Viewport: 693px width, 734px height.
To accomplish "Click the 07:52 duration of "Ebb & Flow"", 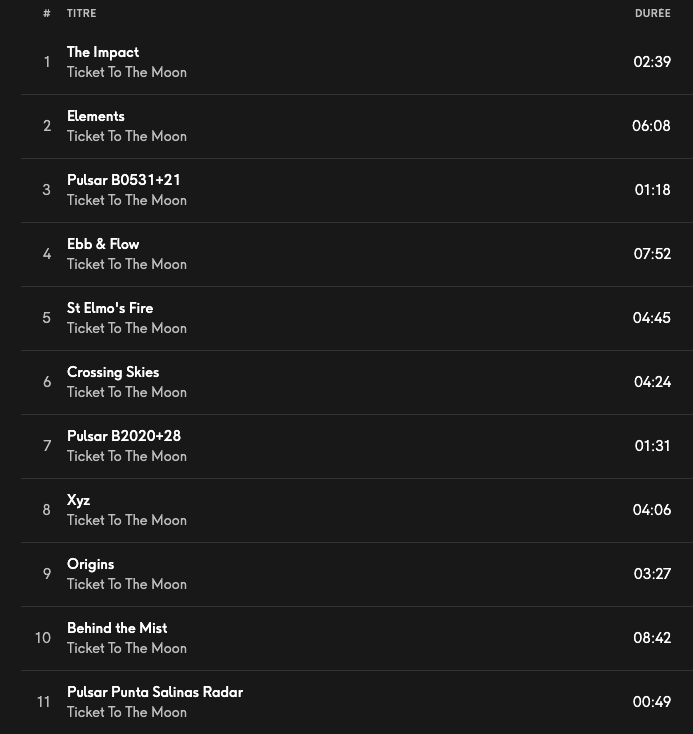I will pyautogui.click(x=652, y=254).
